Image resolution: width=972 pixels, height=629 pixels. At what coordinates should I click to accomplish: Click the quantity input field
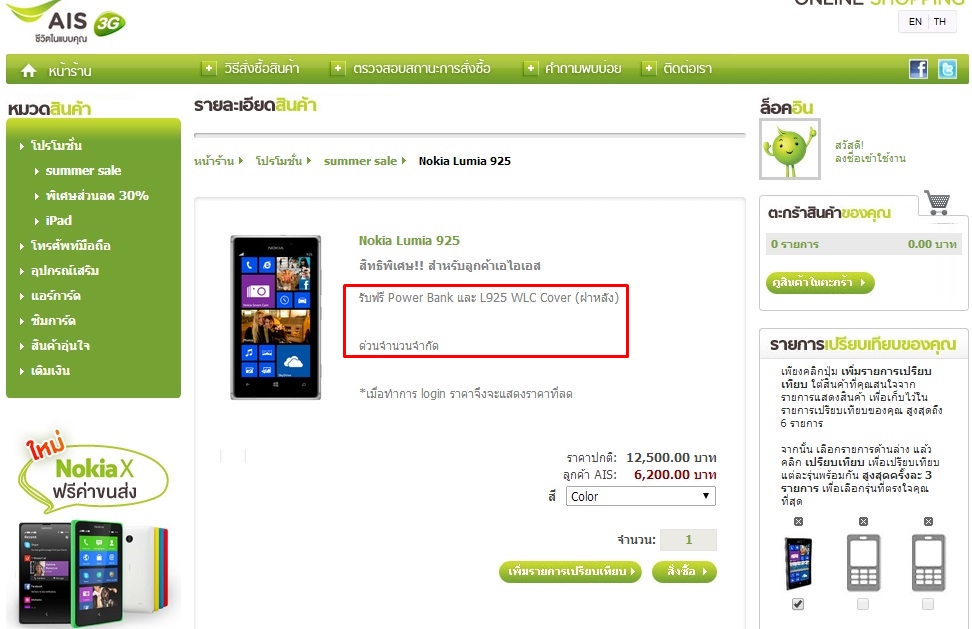click(x=688, y=540)
